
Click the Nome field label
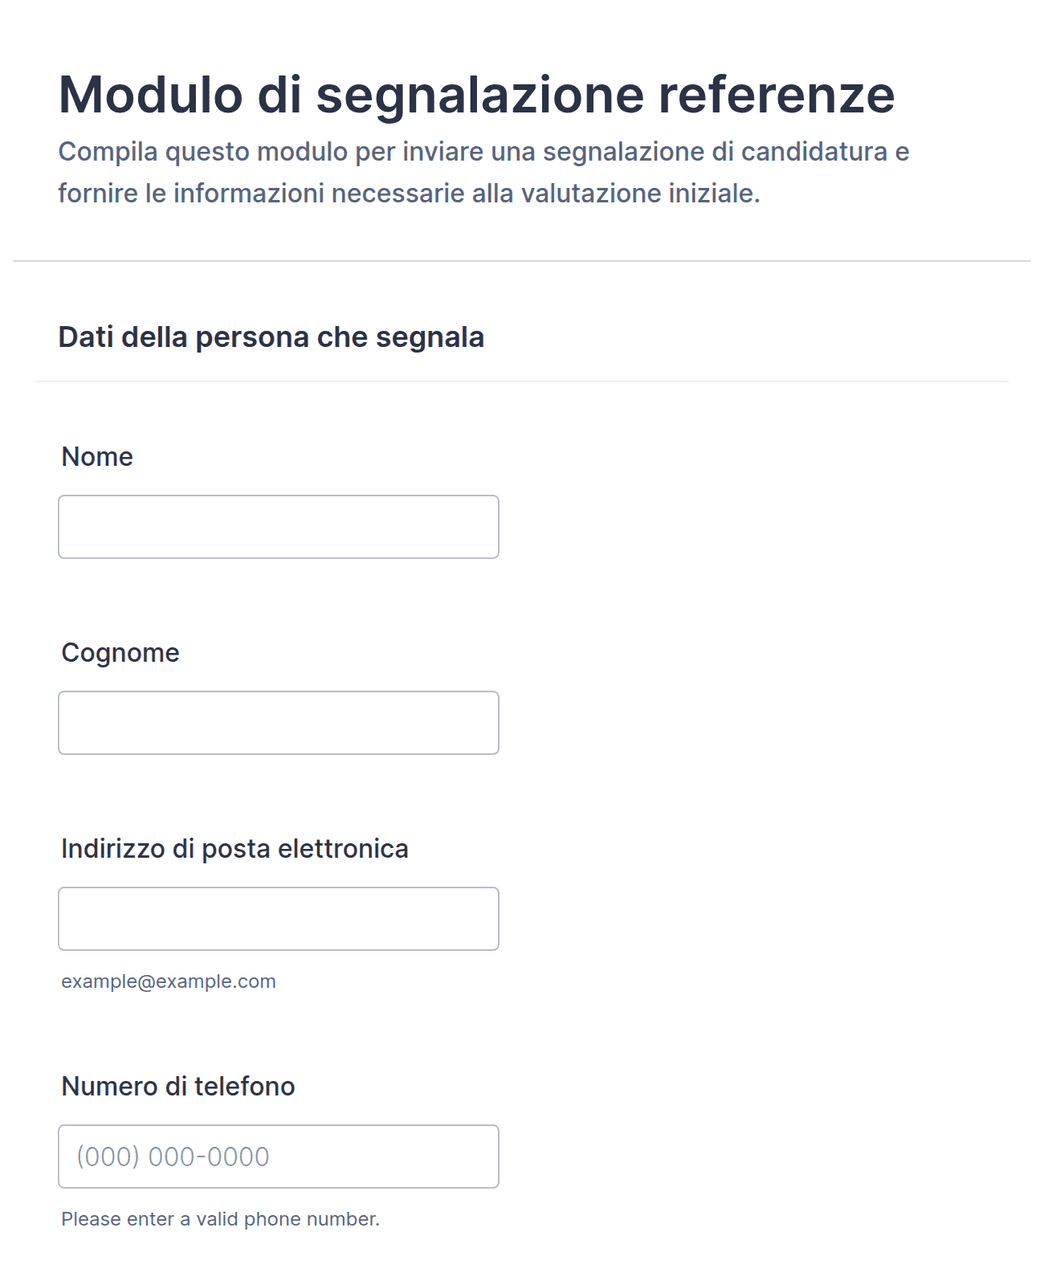pyautogui.click(x=97, y=457)
